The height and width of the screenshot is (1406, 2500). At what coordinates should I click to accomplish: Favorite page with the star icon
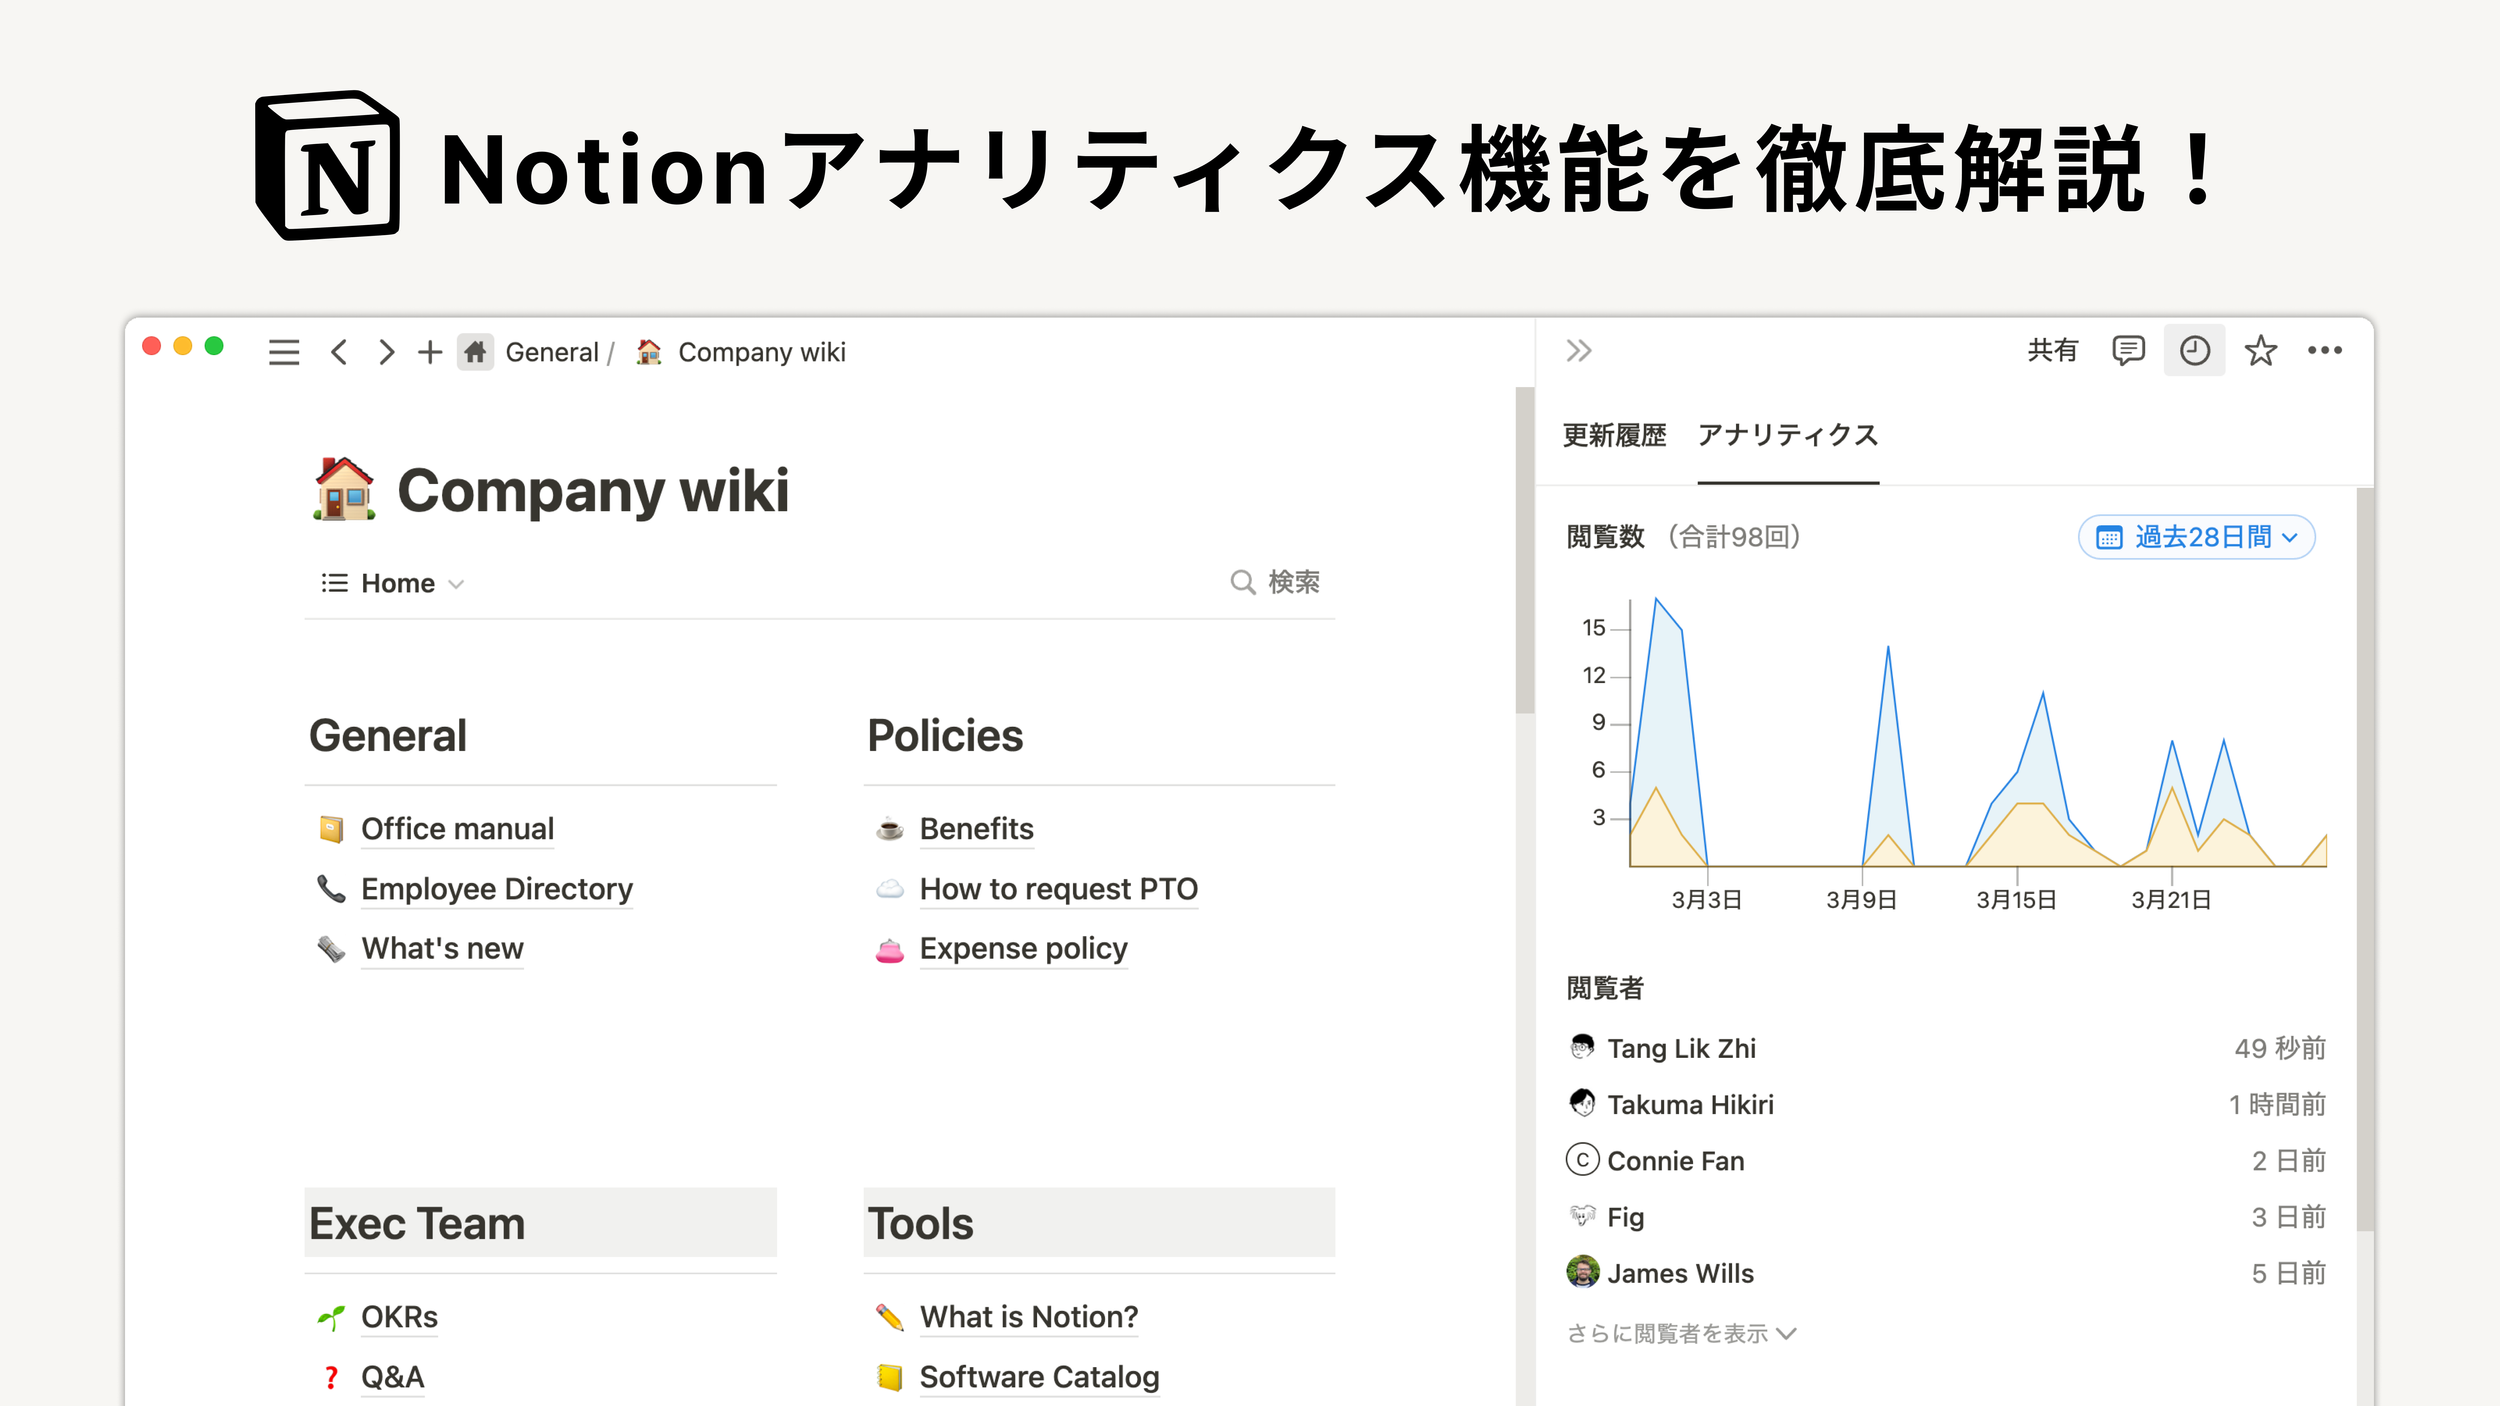(2260, 351)
